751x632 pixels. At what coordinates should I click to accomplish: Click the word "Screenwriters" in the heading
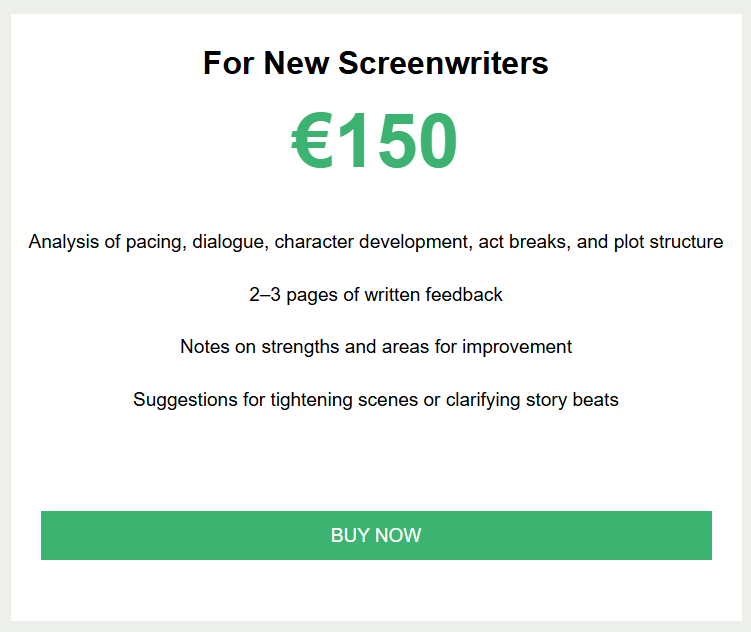coord(443,64)
